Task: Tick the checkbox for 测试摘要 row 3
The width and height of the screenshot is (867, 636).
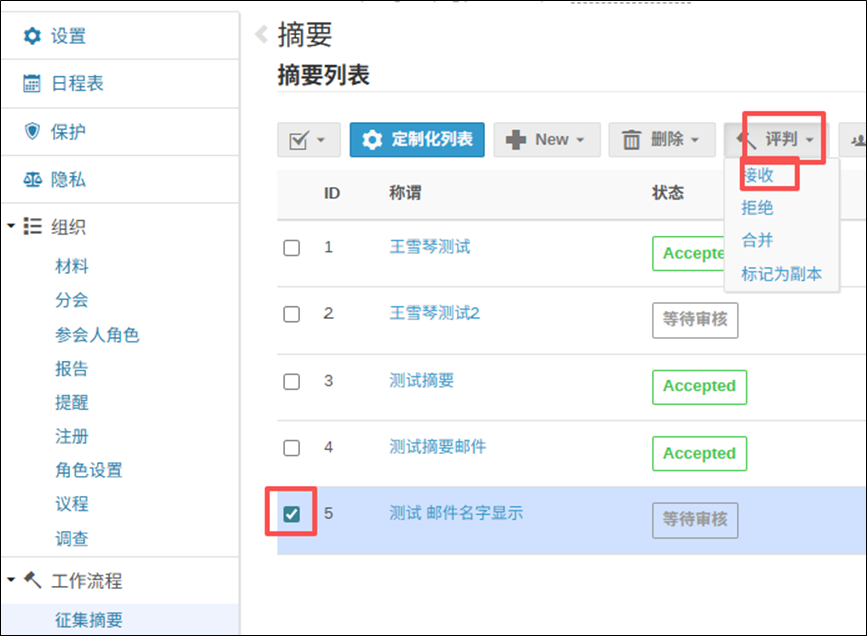Action: point(291,381)
